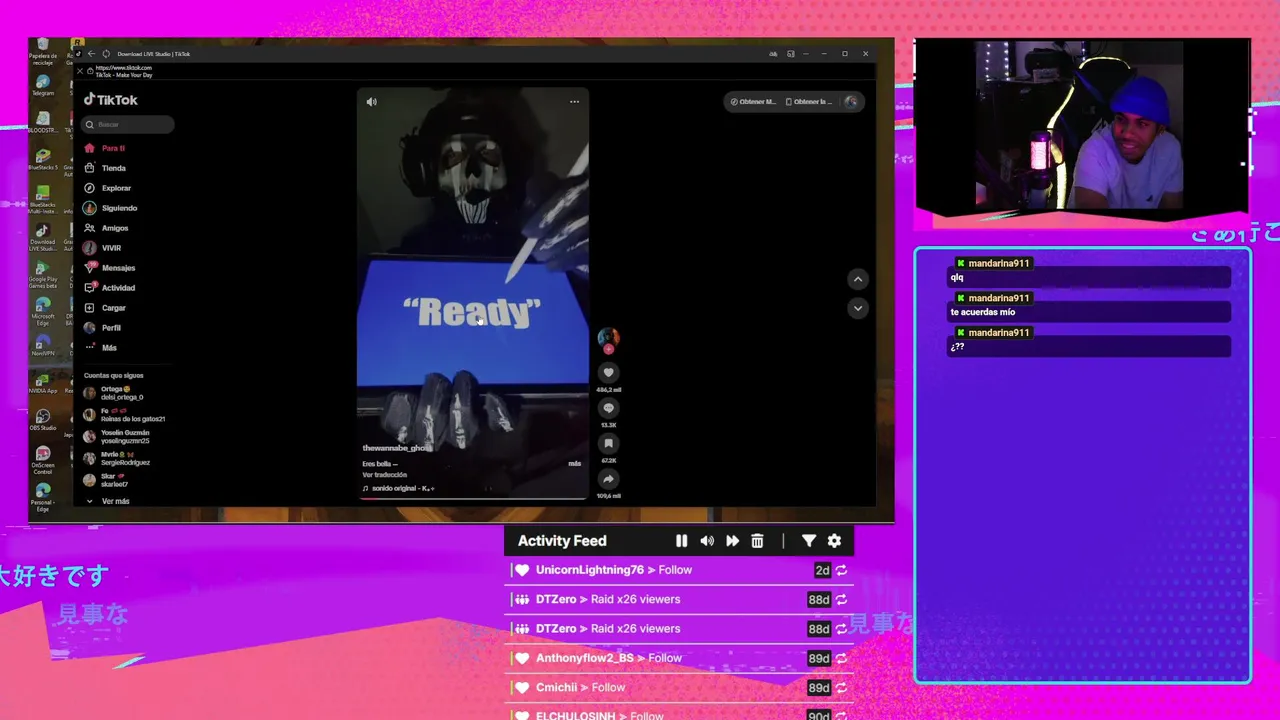The image size is (1280, 720).
Task: Click the Obtener la... app button
Action: point(808,102)
